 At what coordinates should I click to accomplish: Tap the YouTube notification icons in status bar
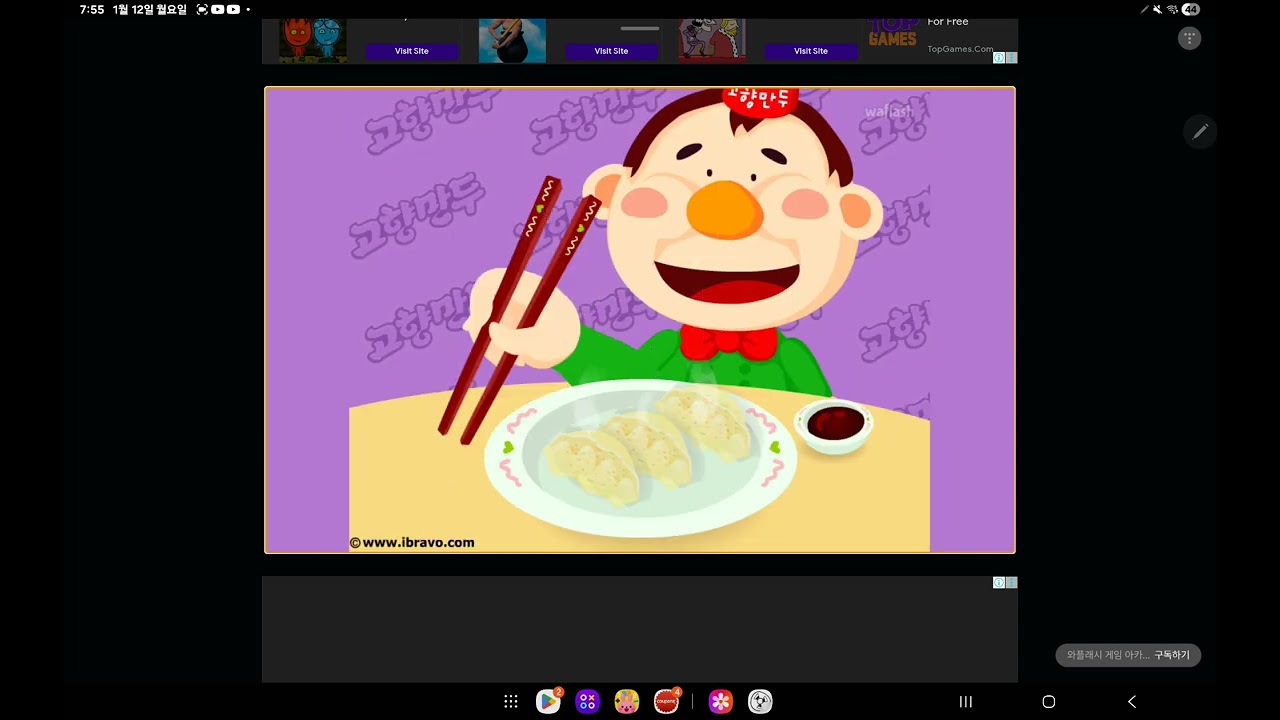click(x=226, y=9)
